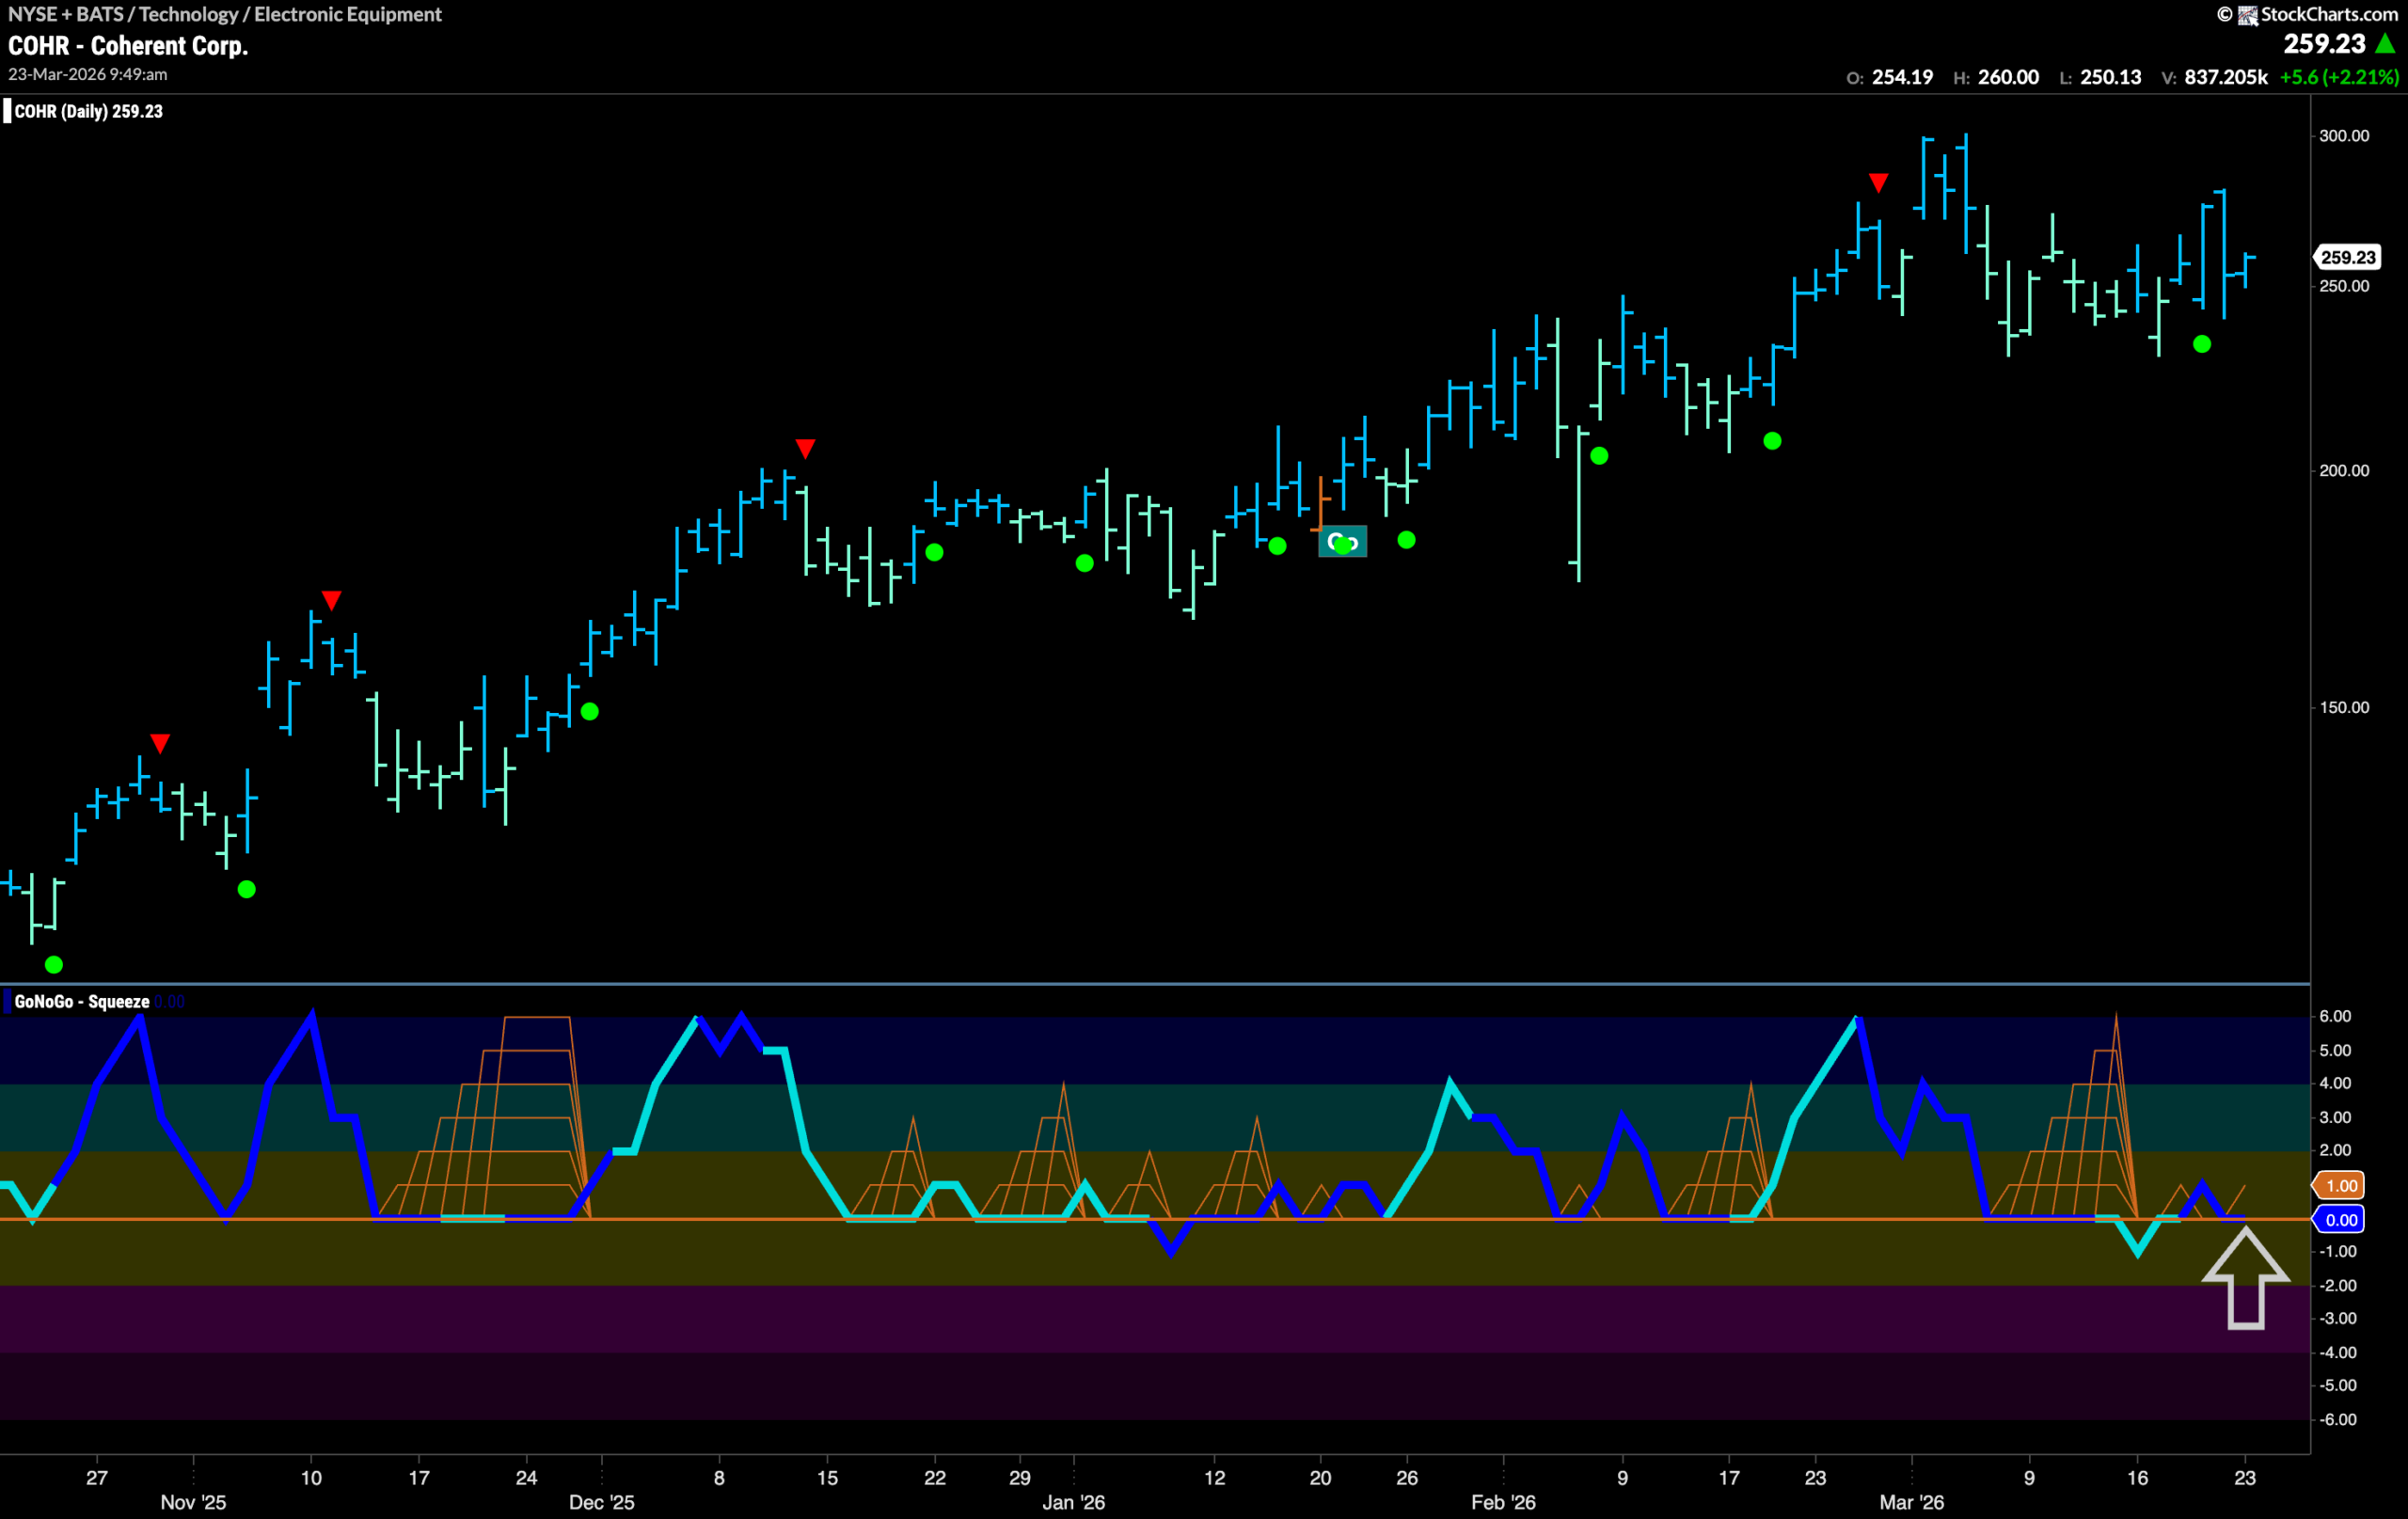Viewport: 2408px width, 1519px height.
Task: Click the open value 254.19
Action: pos(1902,77)
